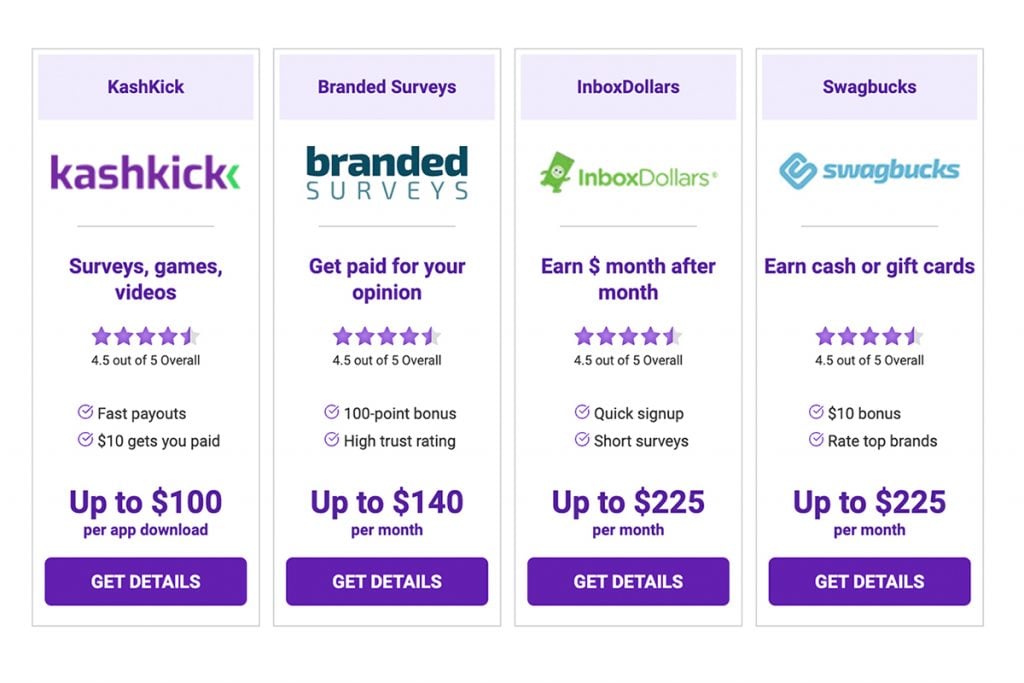The height and width of the screenshot is (683, 1024).
Task: Click the Up to $225 text for InboxDollars
Action: 628,503
